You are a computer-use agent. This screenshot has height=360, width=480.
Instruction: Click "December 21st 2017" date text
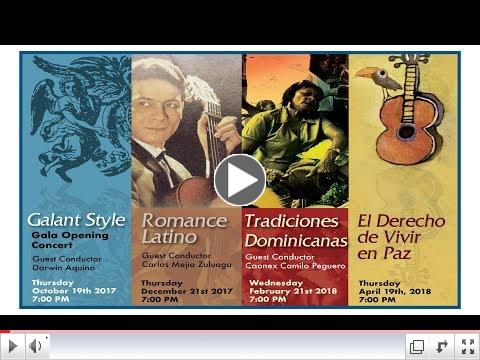(187, 291)
